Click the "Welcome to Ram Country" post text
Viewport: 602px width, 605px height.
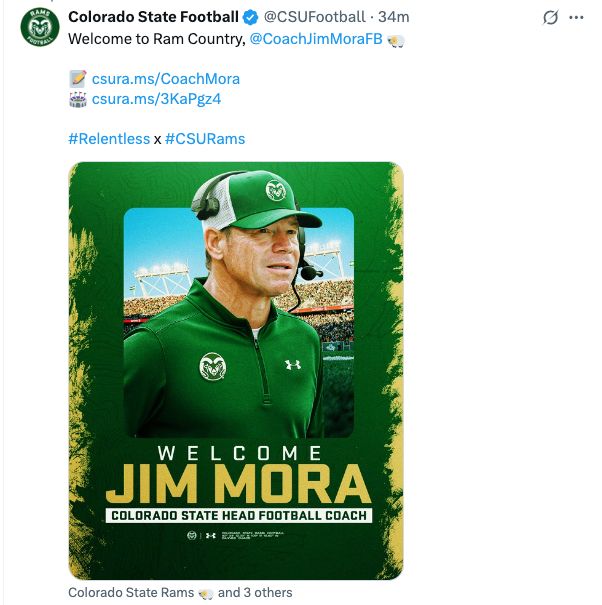155,40
